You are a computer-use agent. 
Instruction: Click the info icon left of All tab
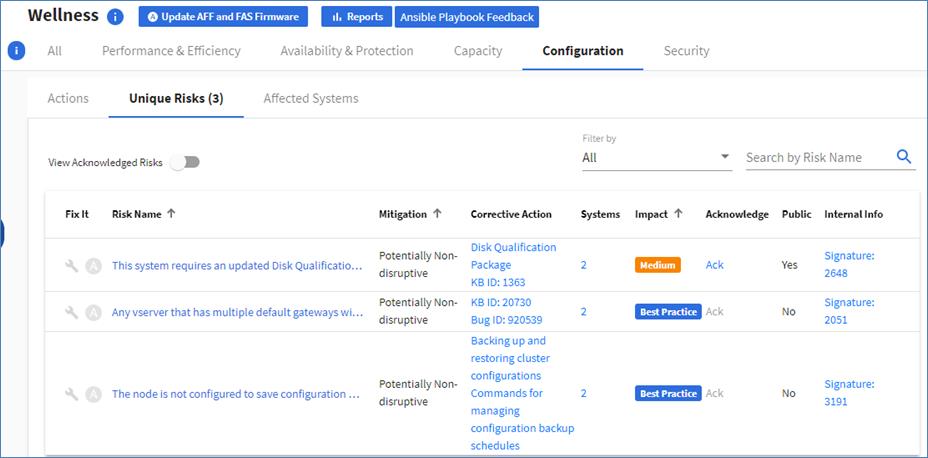(16, 51)
